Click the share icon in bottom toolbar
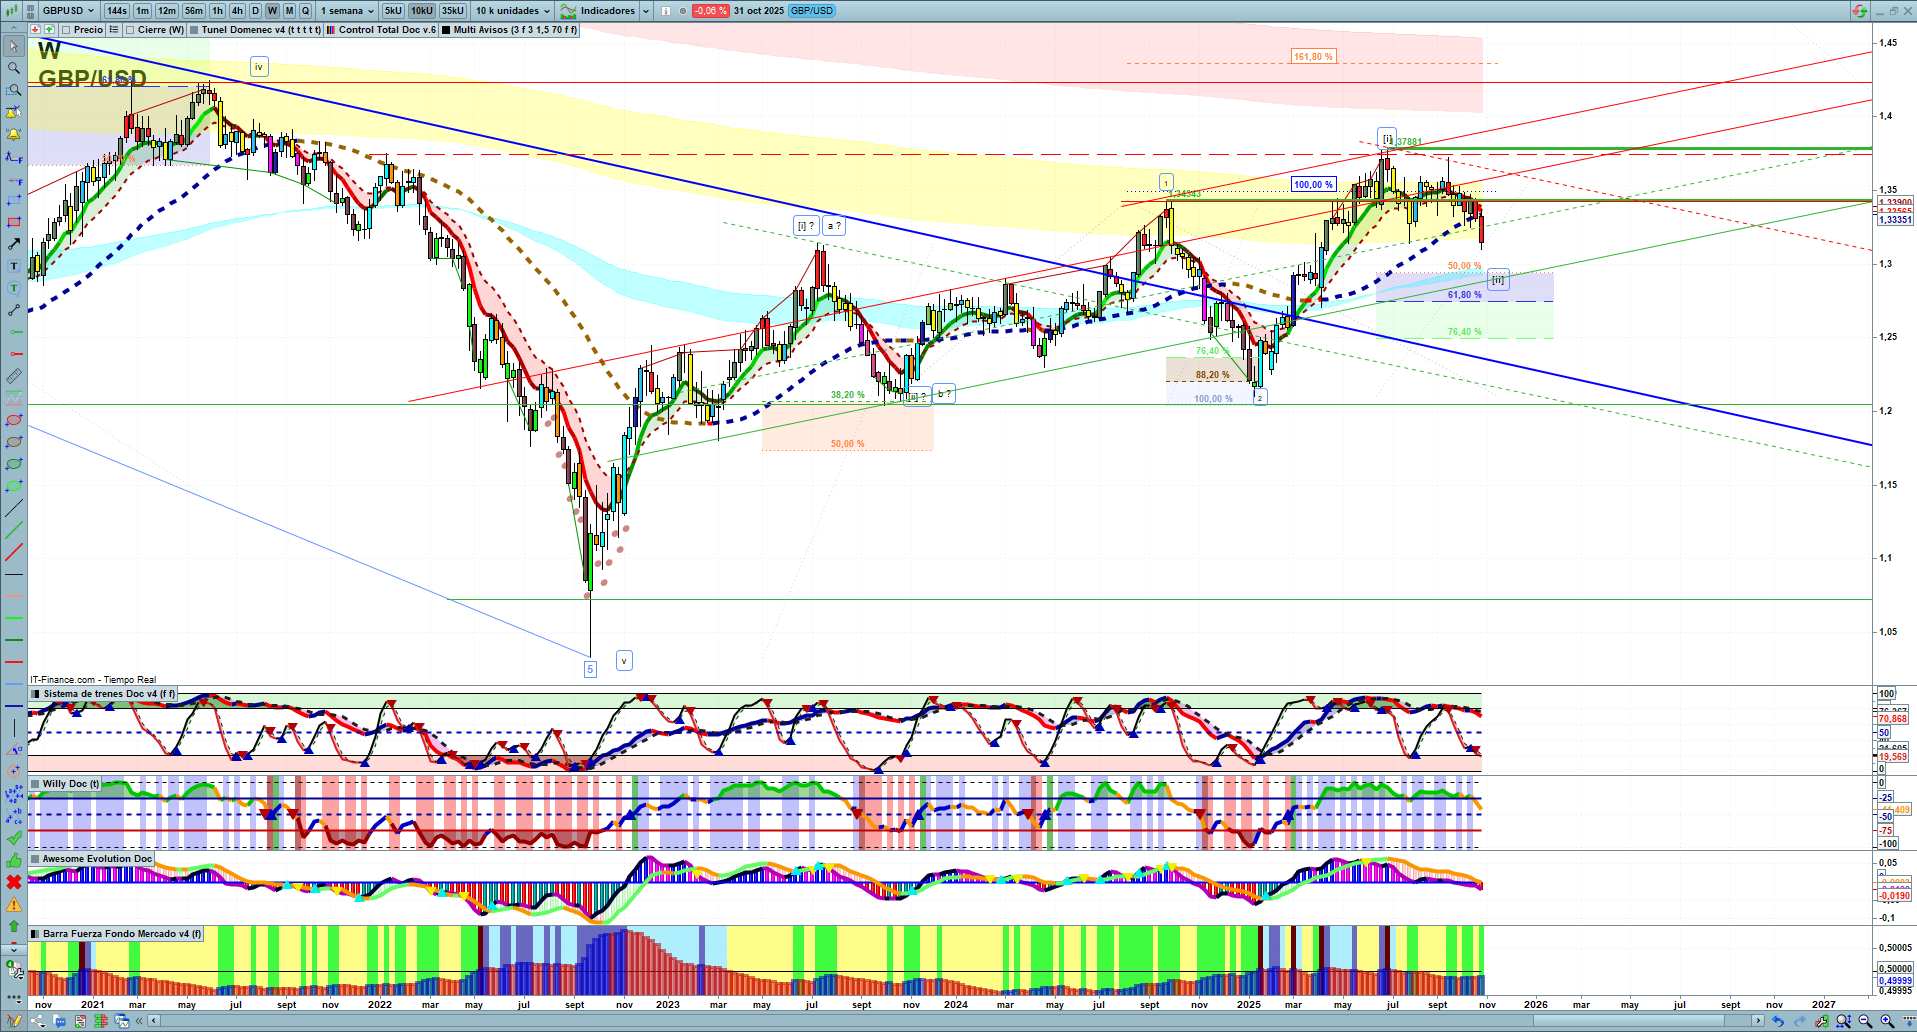Viewport: 1917px width, 1032px height. [x=38, y=1021]
